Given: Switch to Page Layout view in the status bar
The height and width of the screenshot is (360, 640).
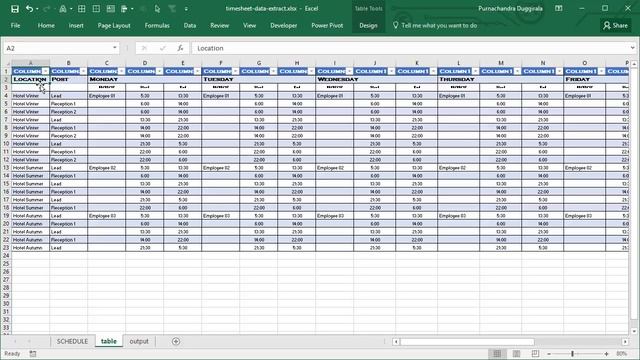Looking at the screenshot, I should coord(516,353).
